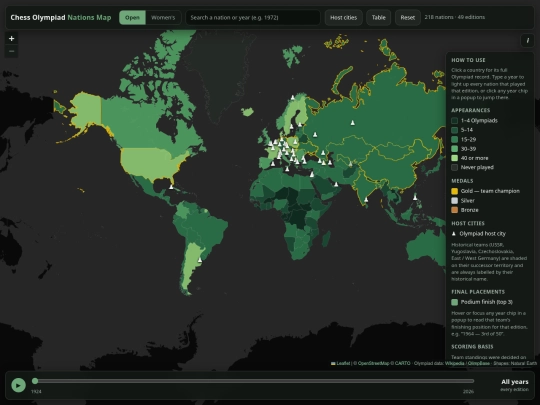Screen dimensions: 540x405
Task: Switch to the Open section
Action: click(x=132, y=18)
